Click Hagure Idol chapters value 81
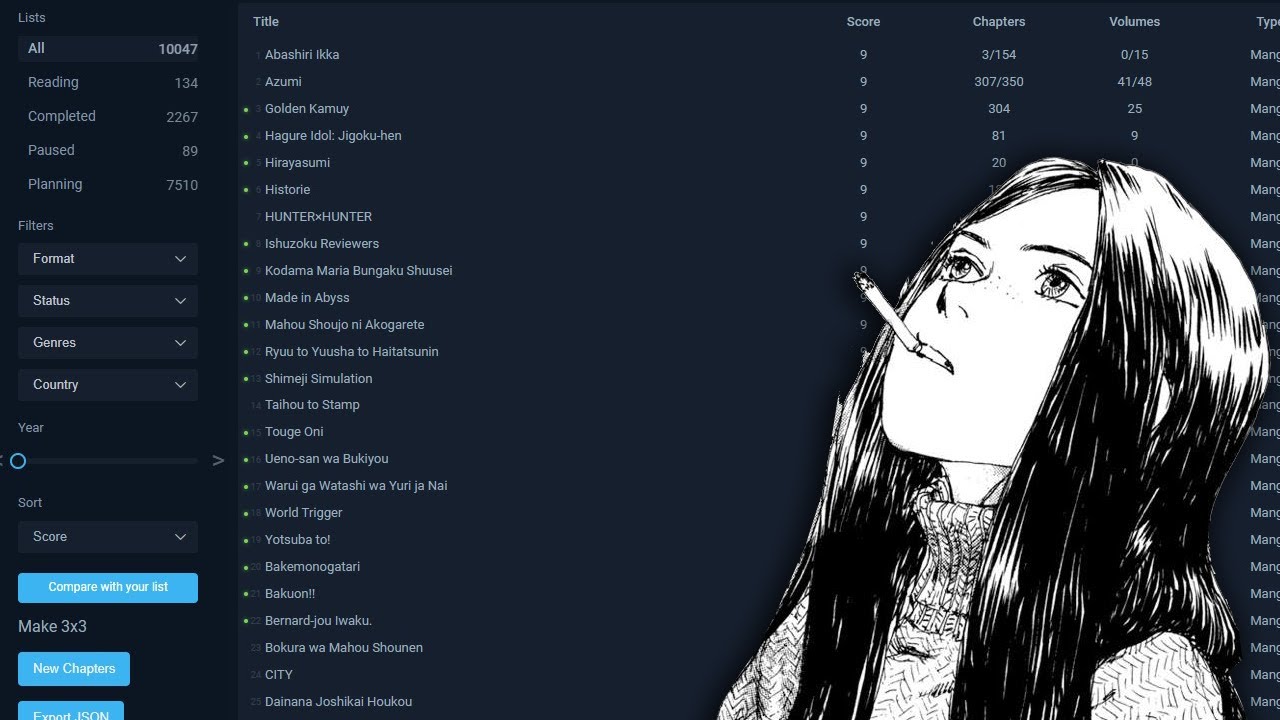Image resolution: width=1280 pixels, height=720 pixels. [999, 135]
